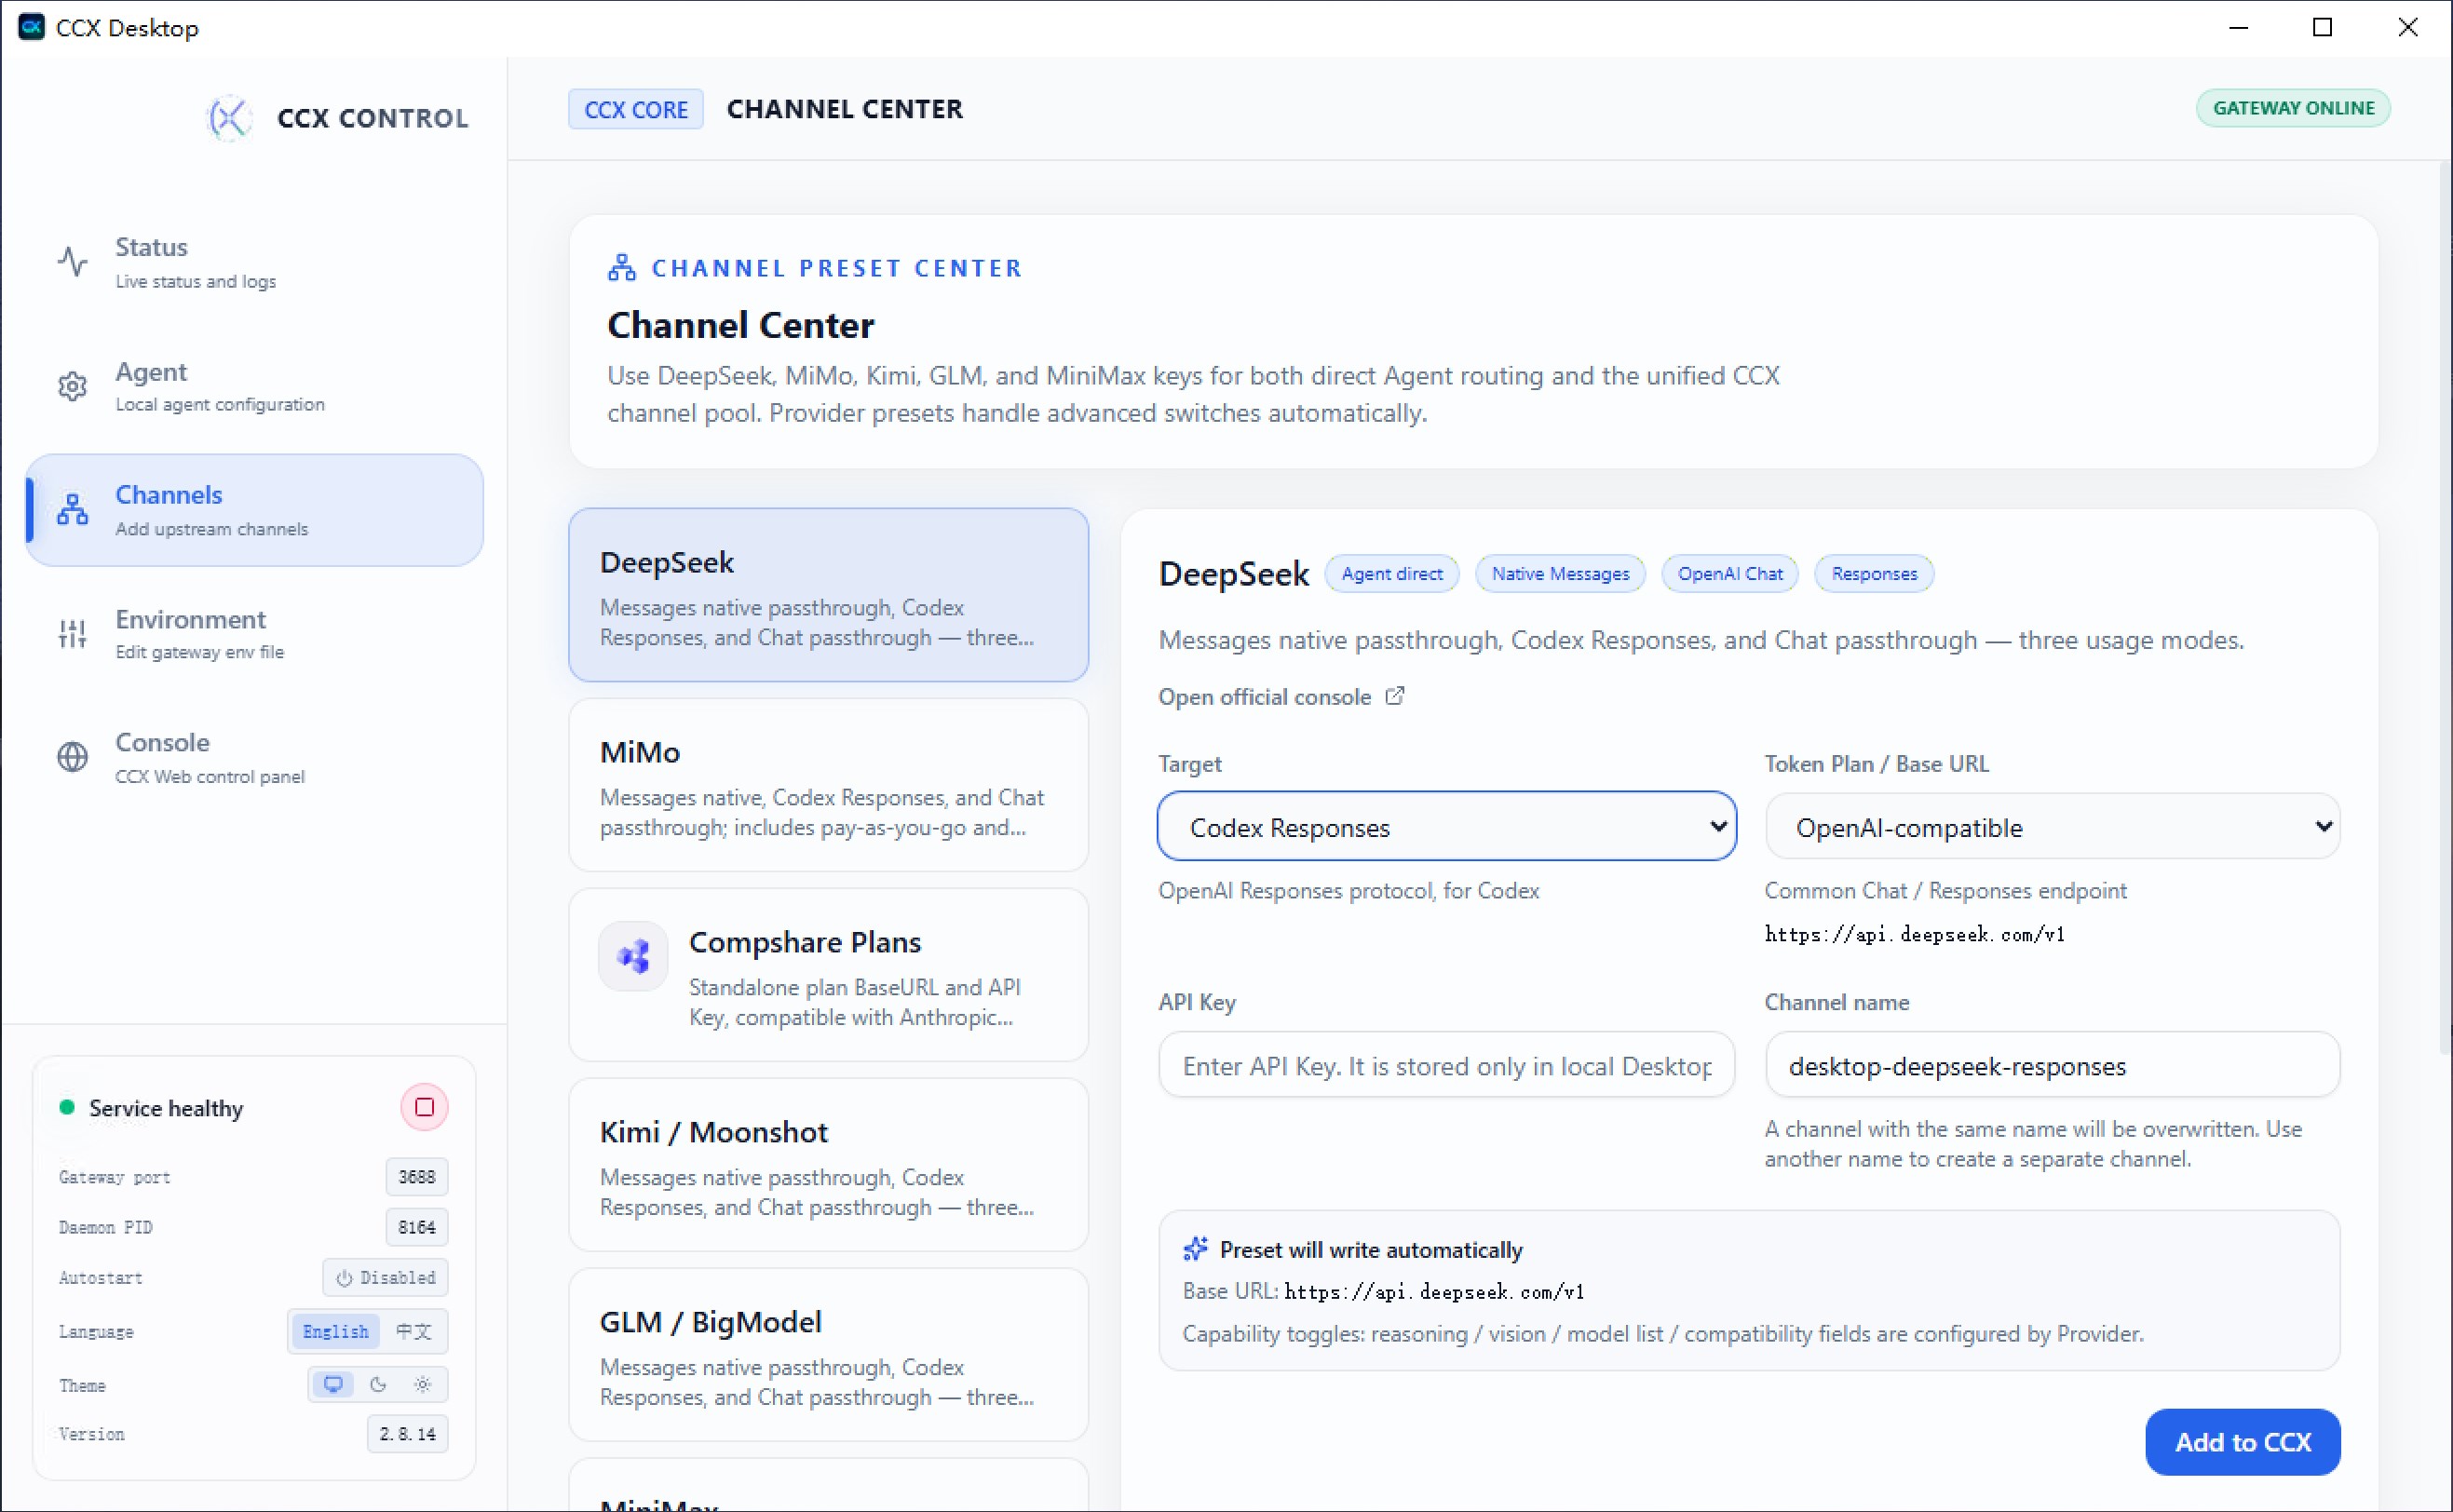2453x1512 pixels.
Task: Select the GLM / BigModel provider card
Action: click(828, 1356)
